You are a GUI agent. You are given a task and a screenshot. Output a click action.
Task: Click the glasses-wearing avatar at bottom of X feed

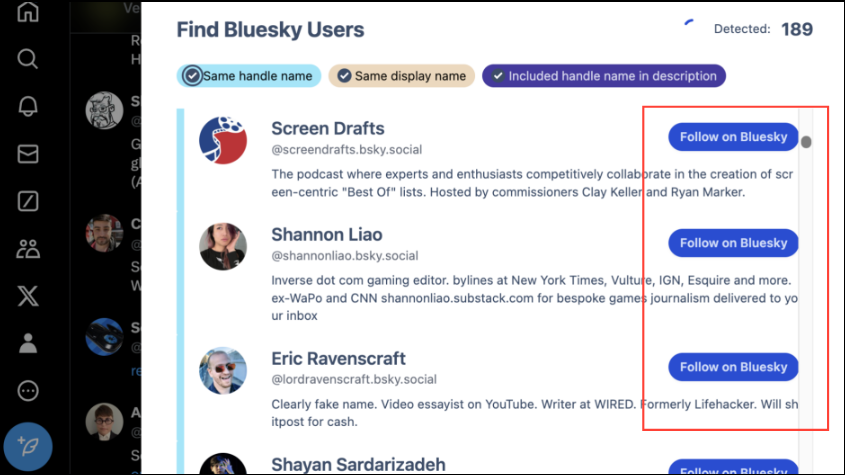click(x=104, y=422)
